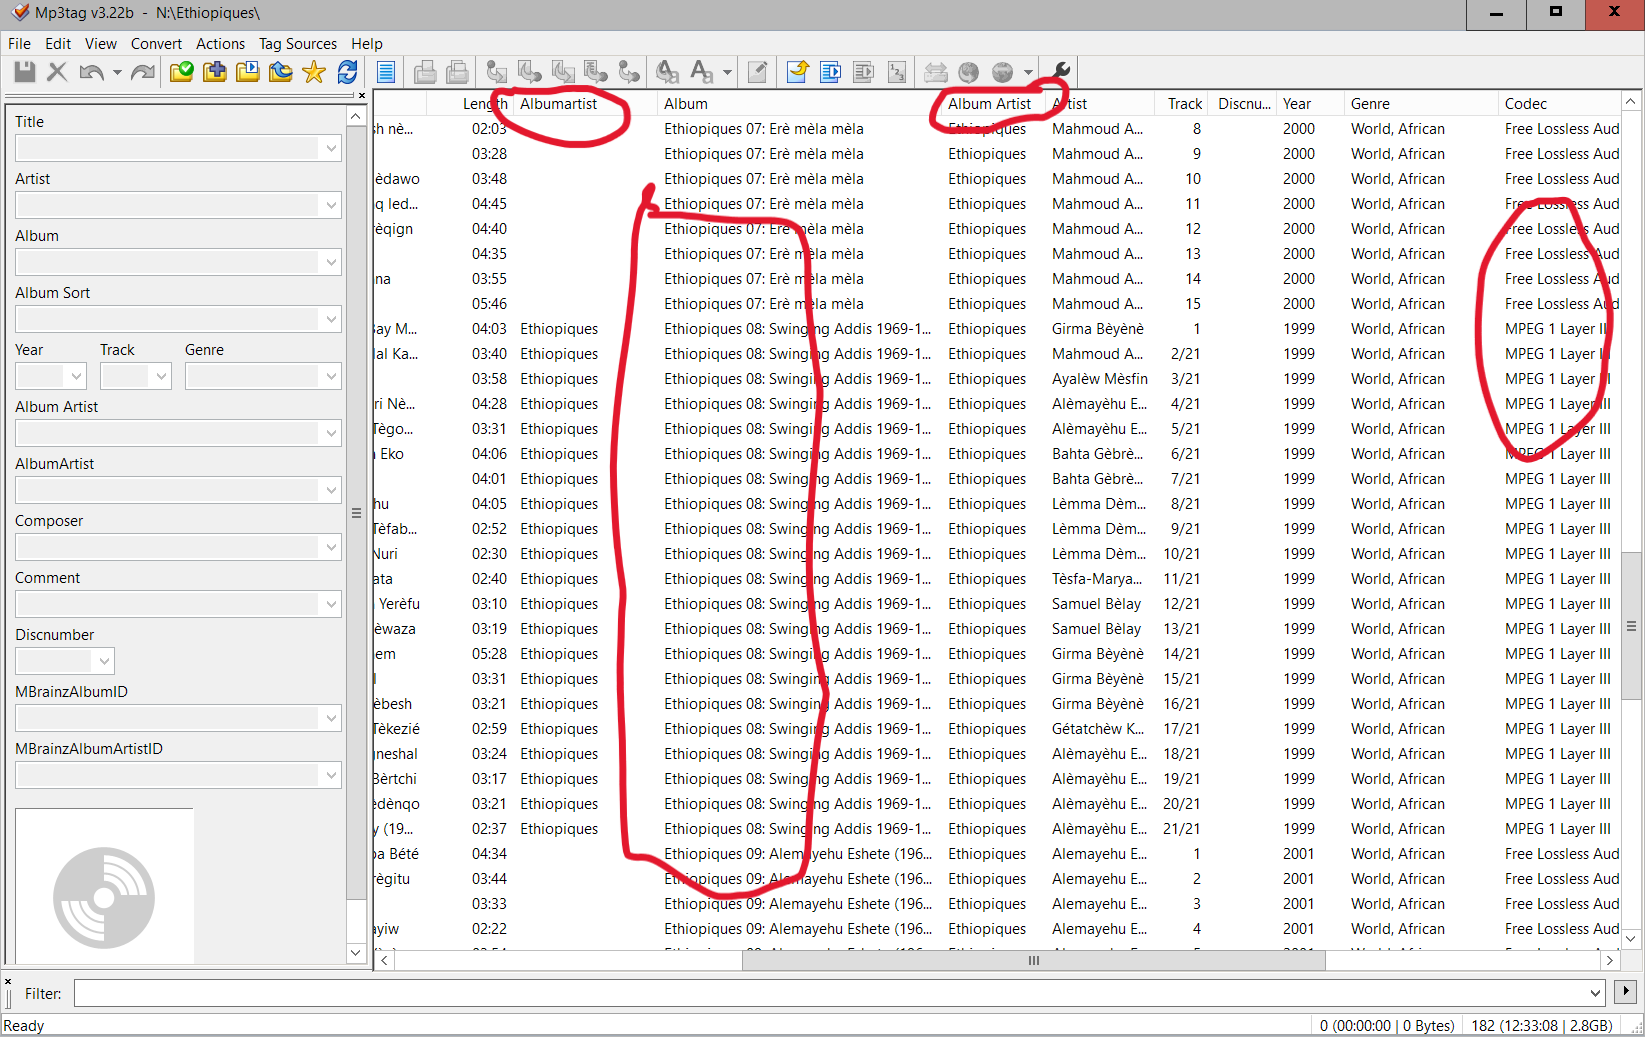This screenshot has height=1037, width=1645.
Task: Click the Export icon with yellow arrow
Action: click(x=797, y=72)
